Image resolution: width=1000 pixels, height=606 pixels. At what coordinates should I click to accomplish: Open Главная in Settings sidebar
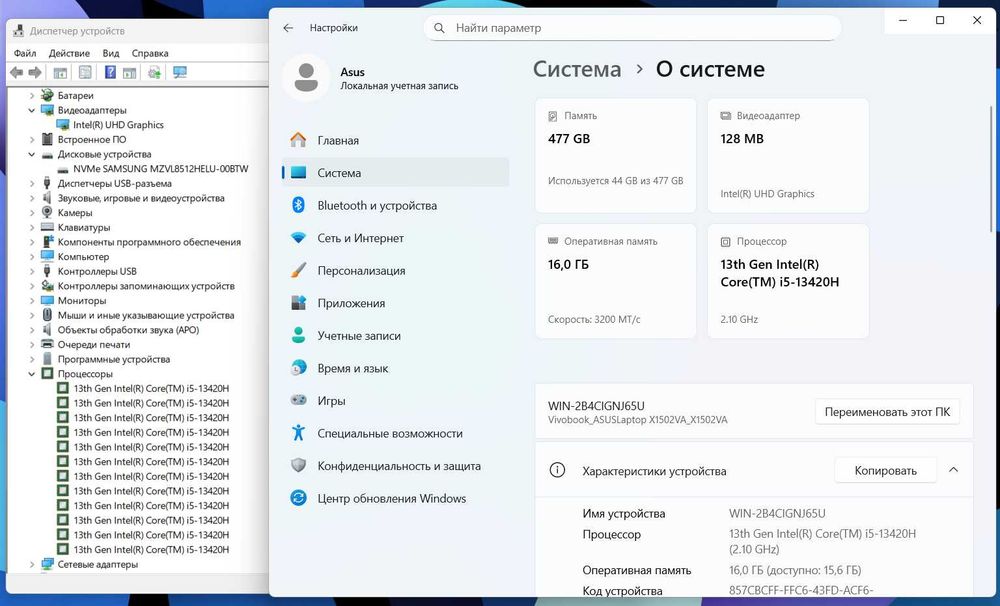(x=395, y=140)
